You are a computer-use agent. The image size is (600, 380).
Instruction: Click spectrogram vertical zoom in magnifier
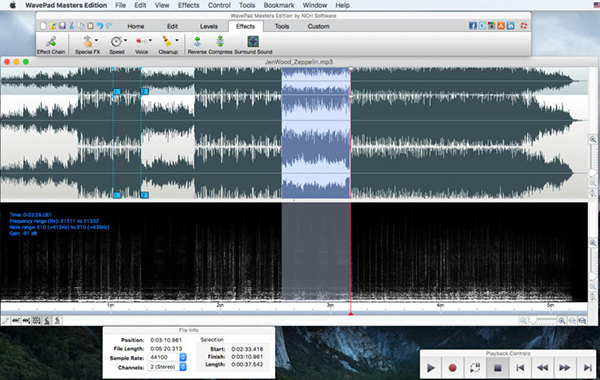[592, 243]
